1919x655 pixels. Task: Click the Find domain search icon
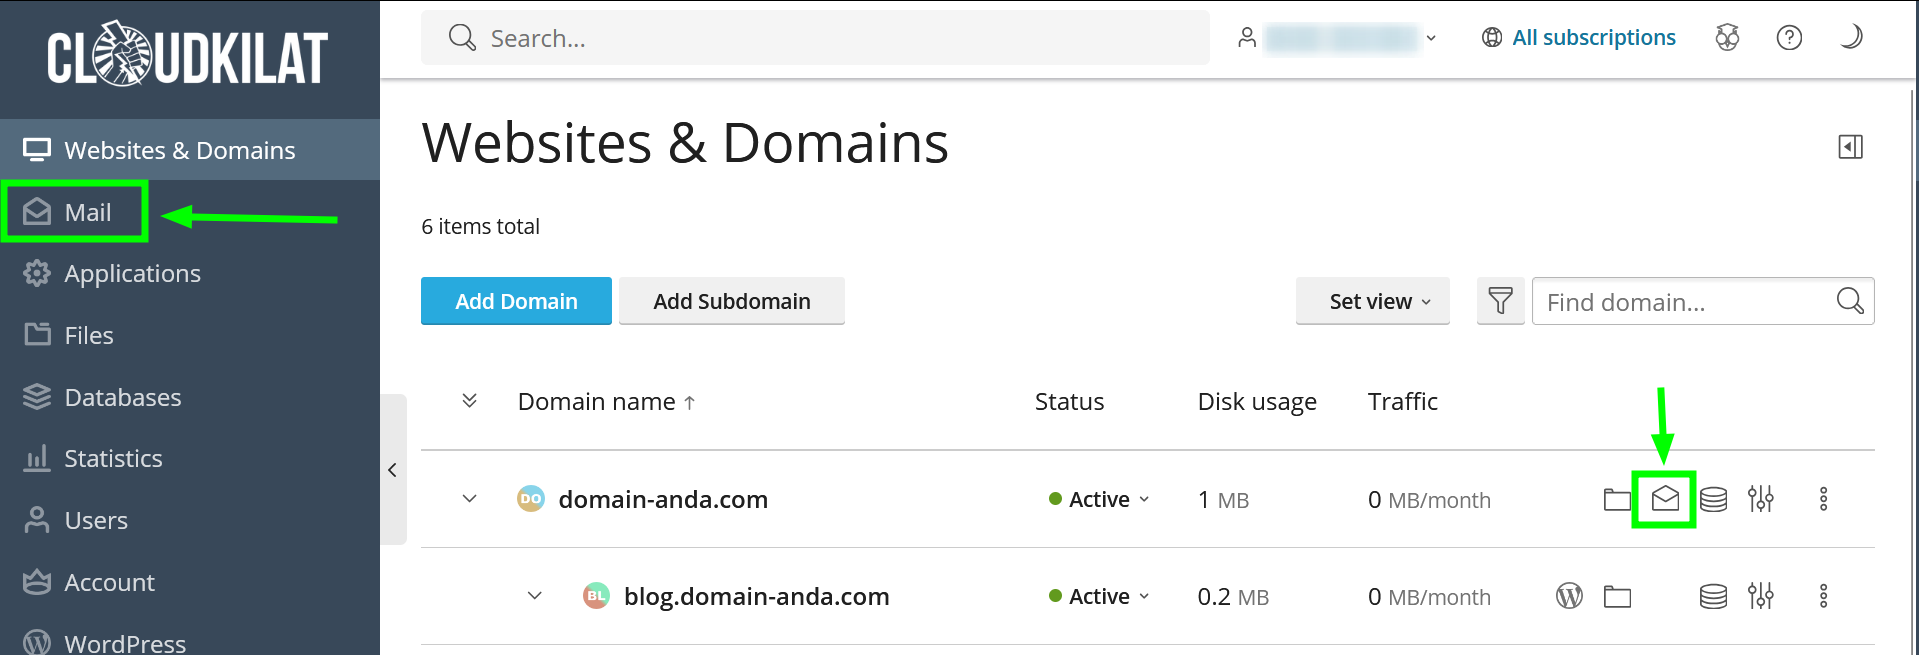tap(1850, 301)
